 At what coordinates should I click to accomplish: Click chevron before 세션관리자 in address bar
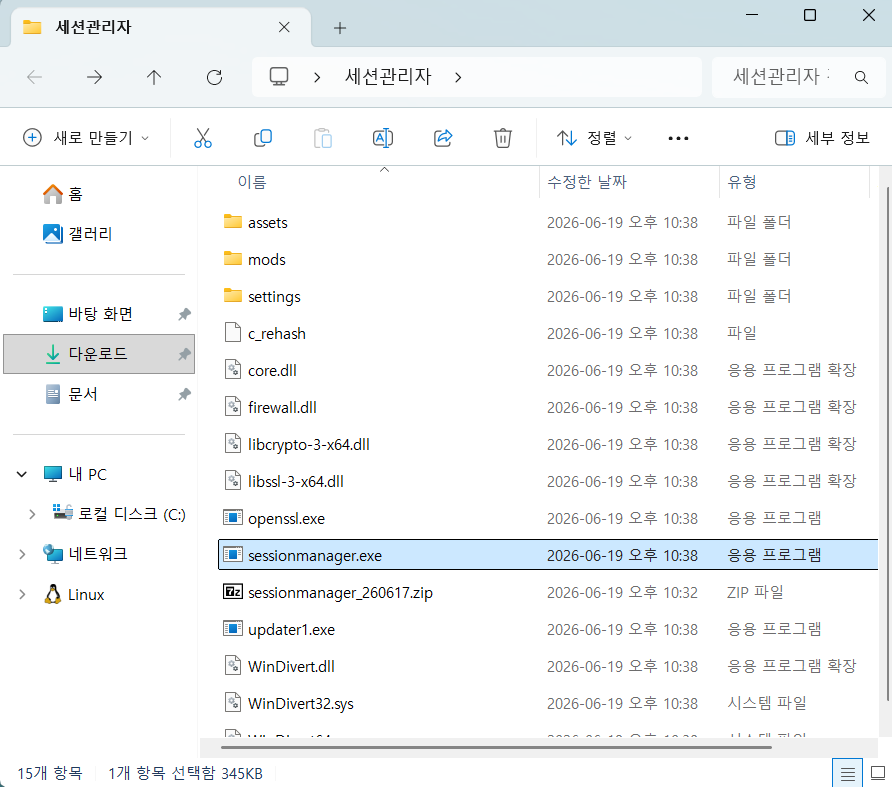(x=317, y=77)
